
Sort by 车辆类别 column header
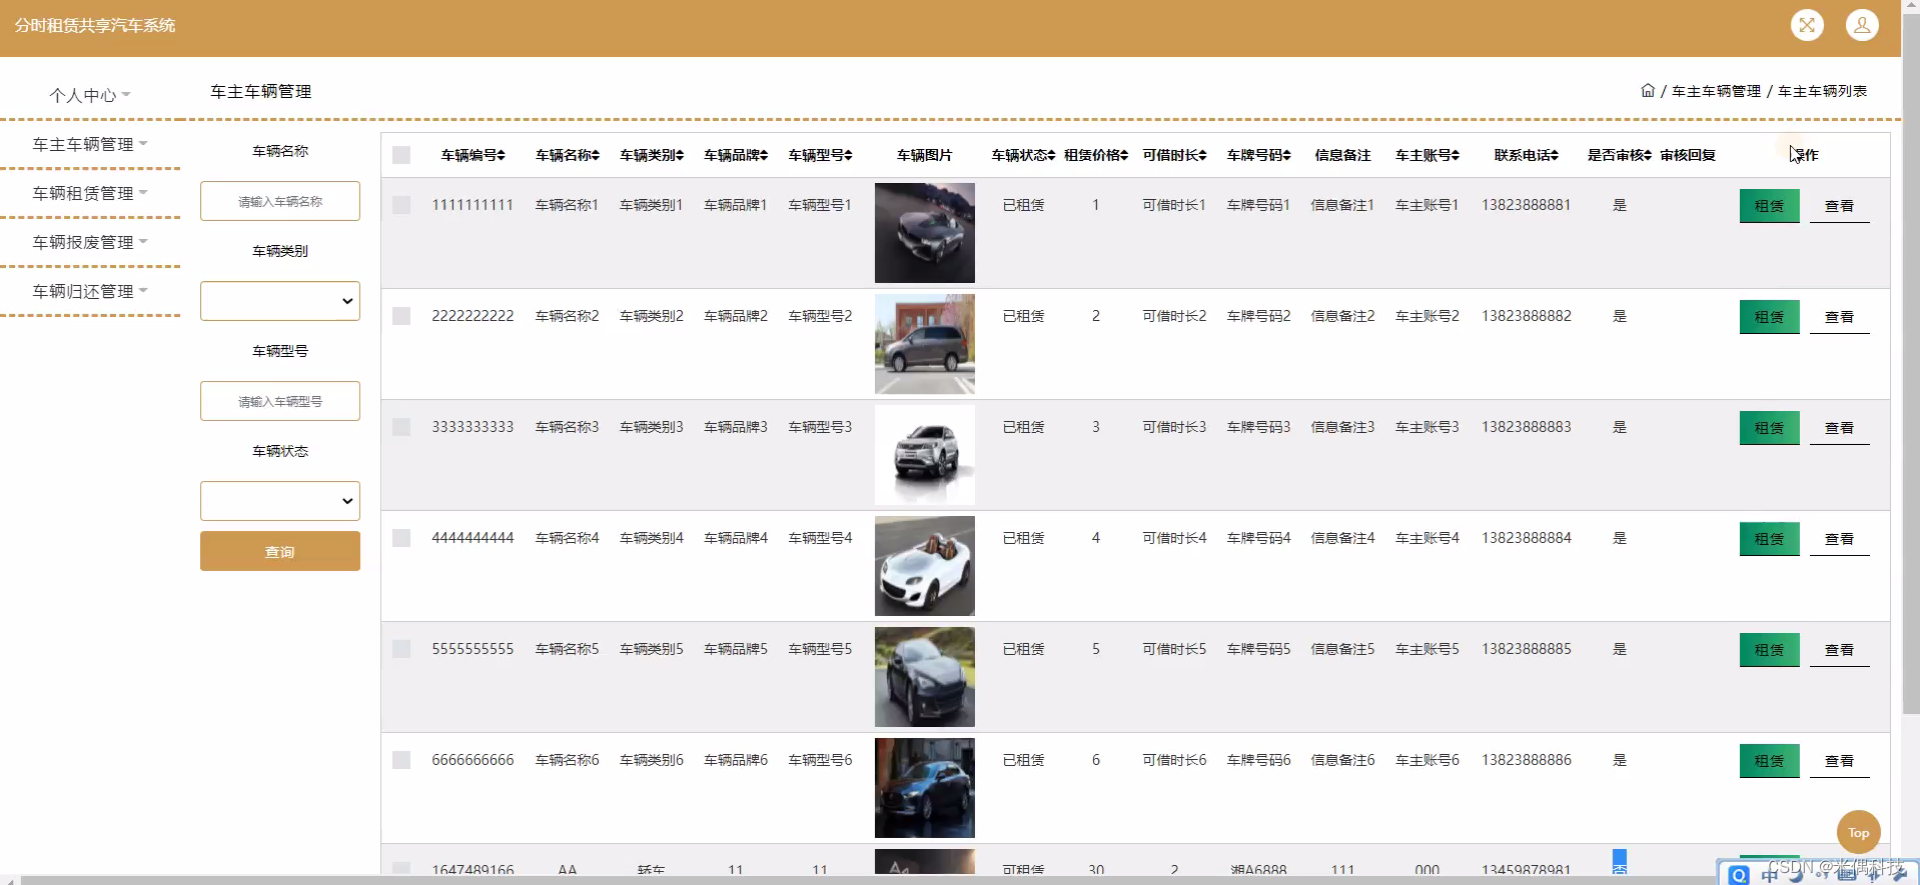click(x=651, y=155)
